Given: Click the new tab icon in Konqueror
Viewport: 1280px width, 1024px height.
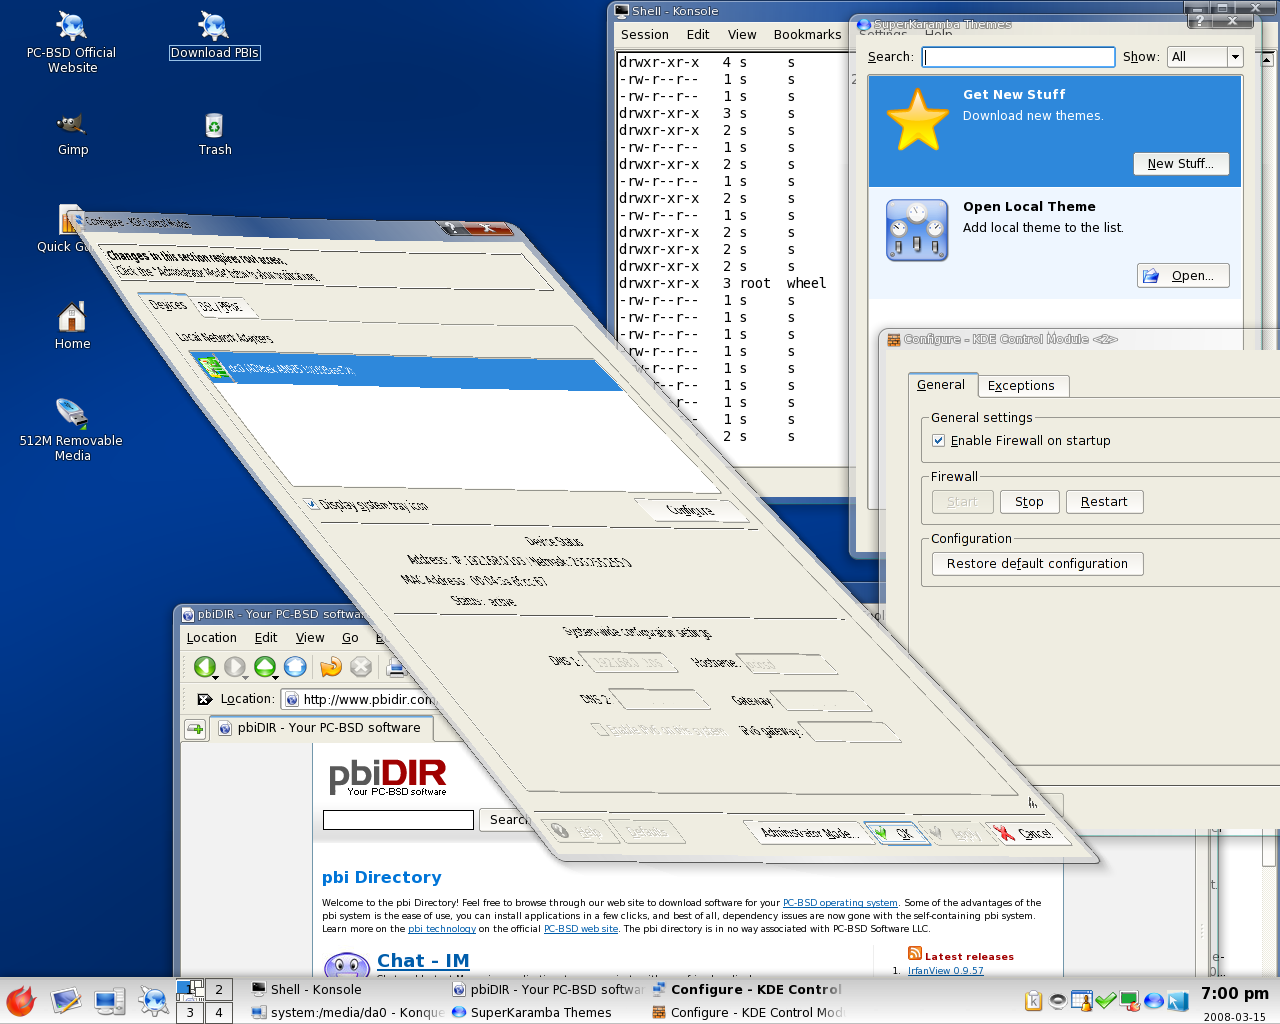Looking at the screenshot, I should pyautogui.click(x=195, y=729).
